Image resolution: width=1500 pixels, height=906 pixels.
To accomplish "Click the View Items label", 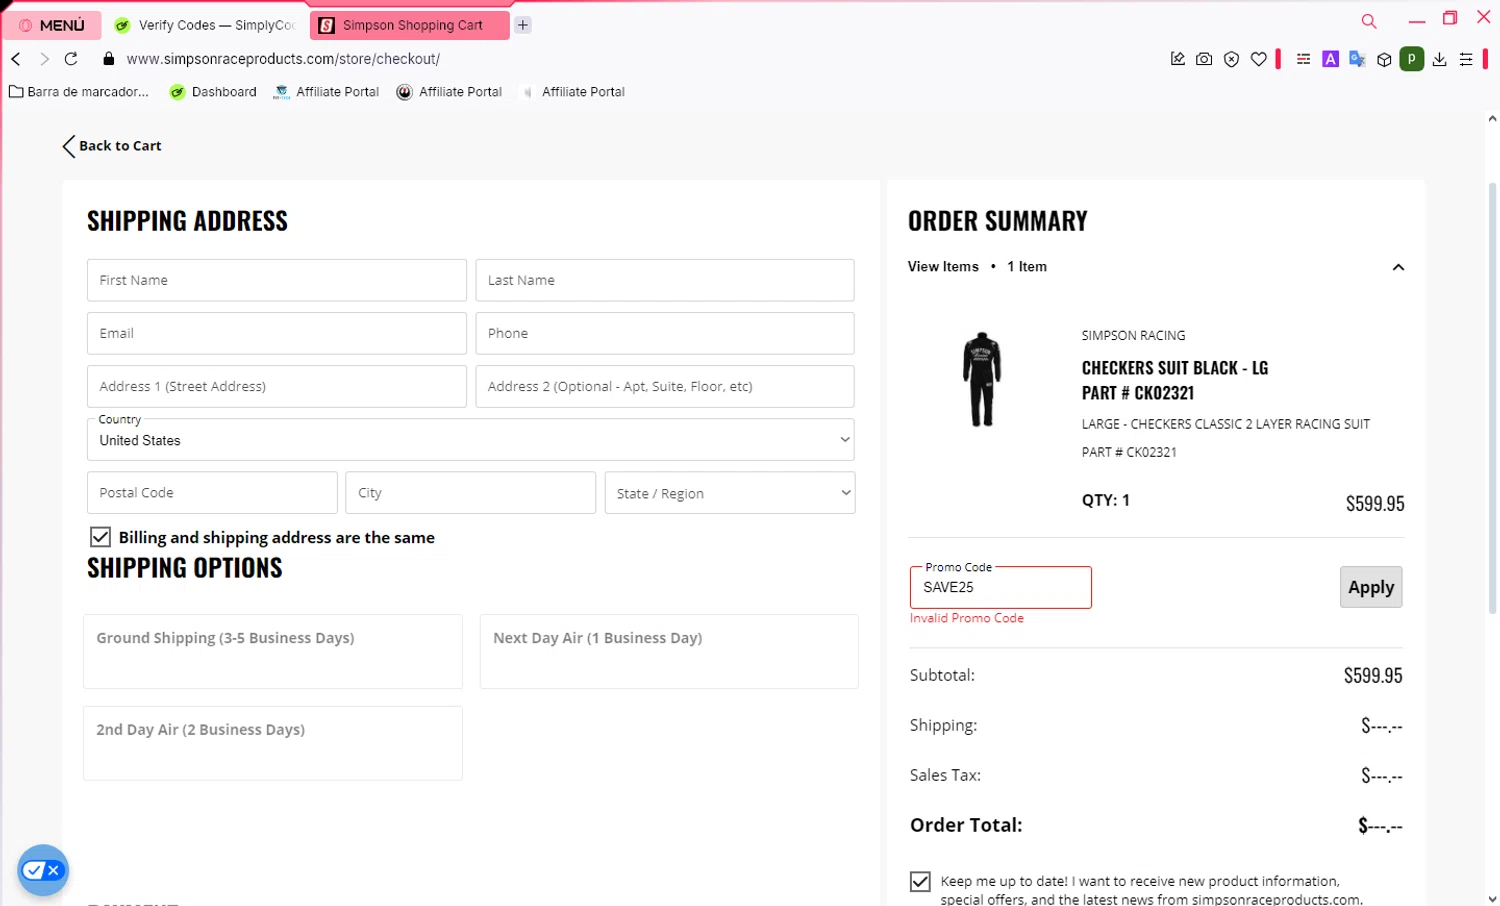I will (x=943, y=266).
